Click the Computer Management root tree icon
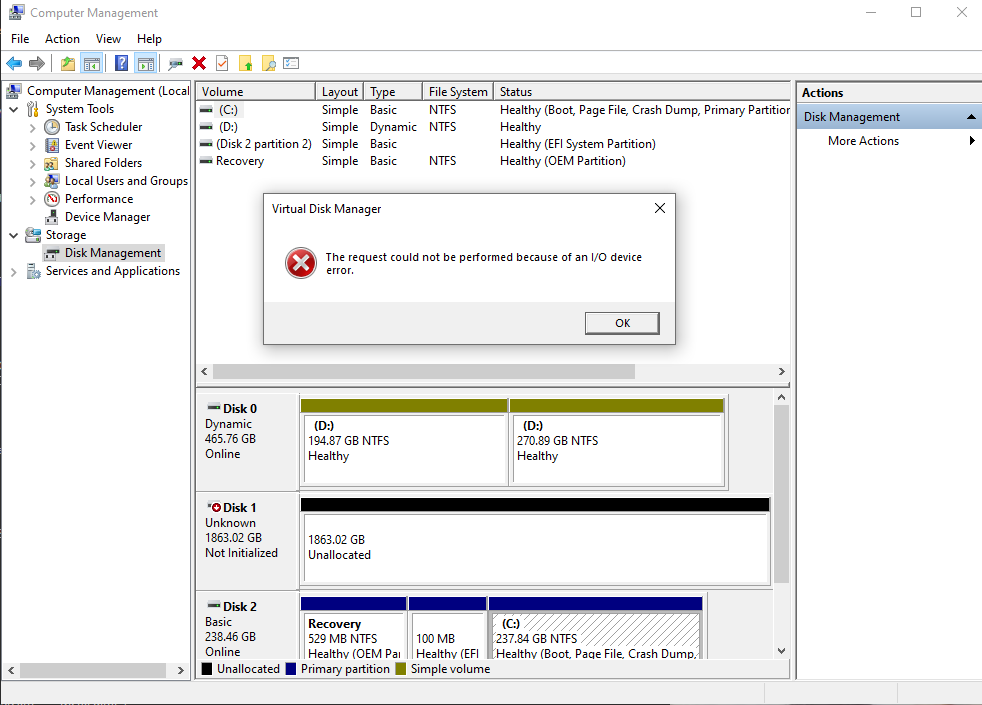 click(14, 91)
